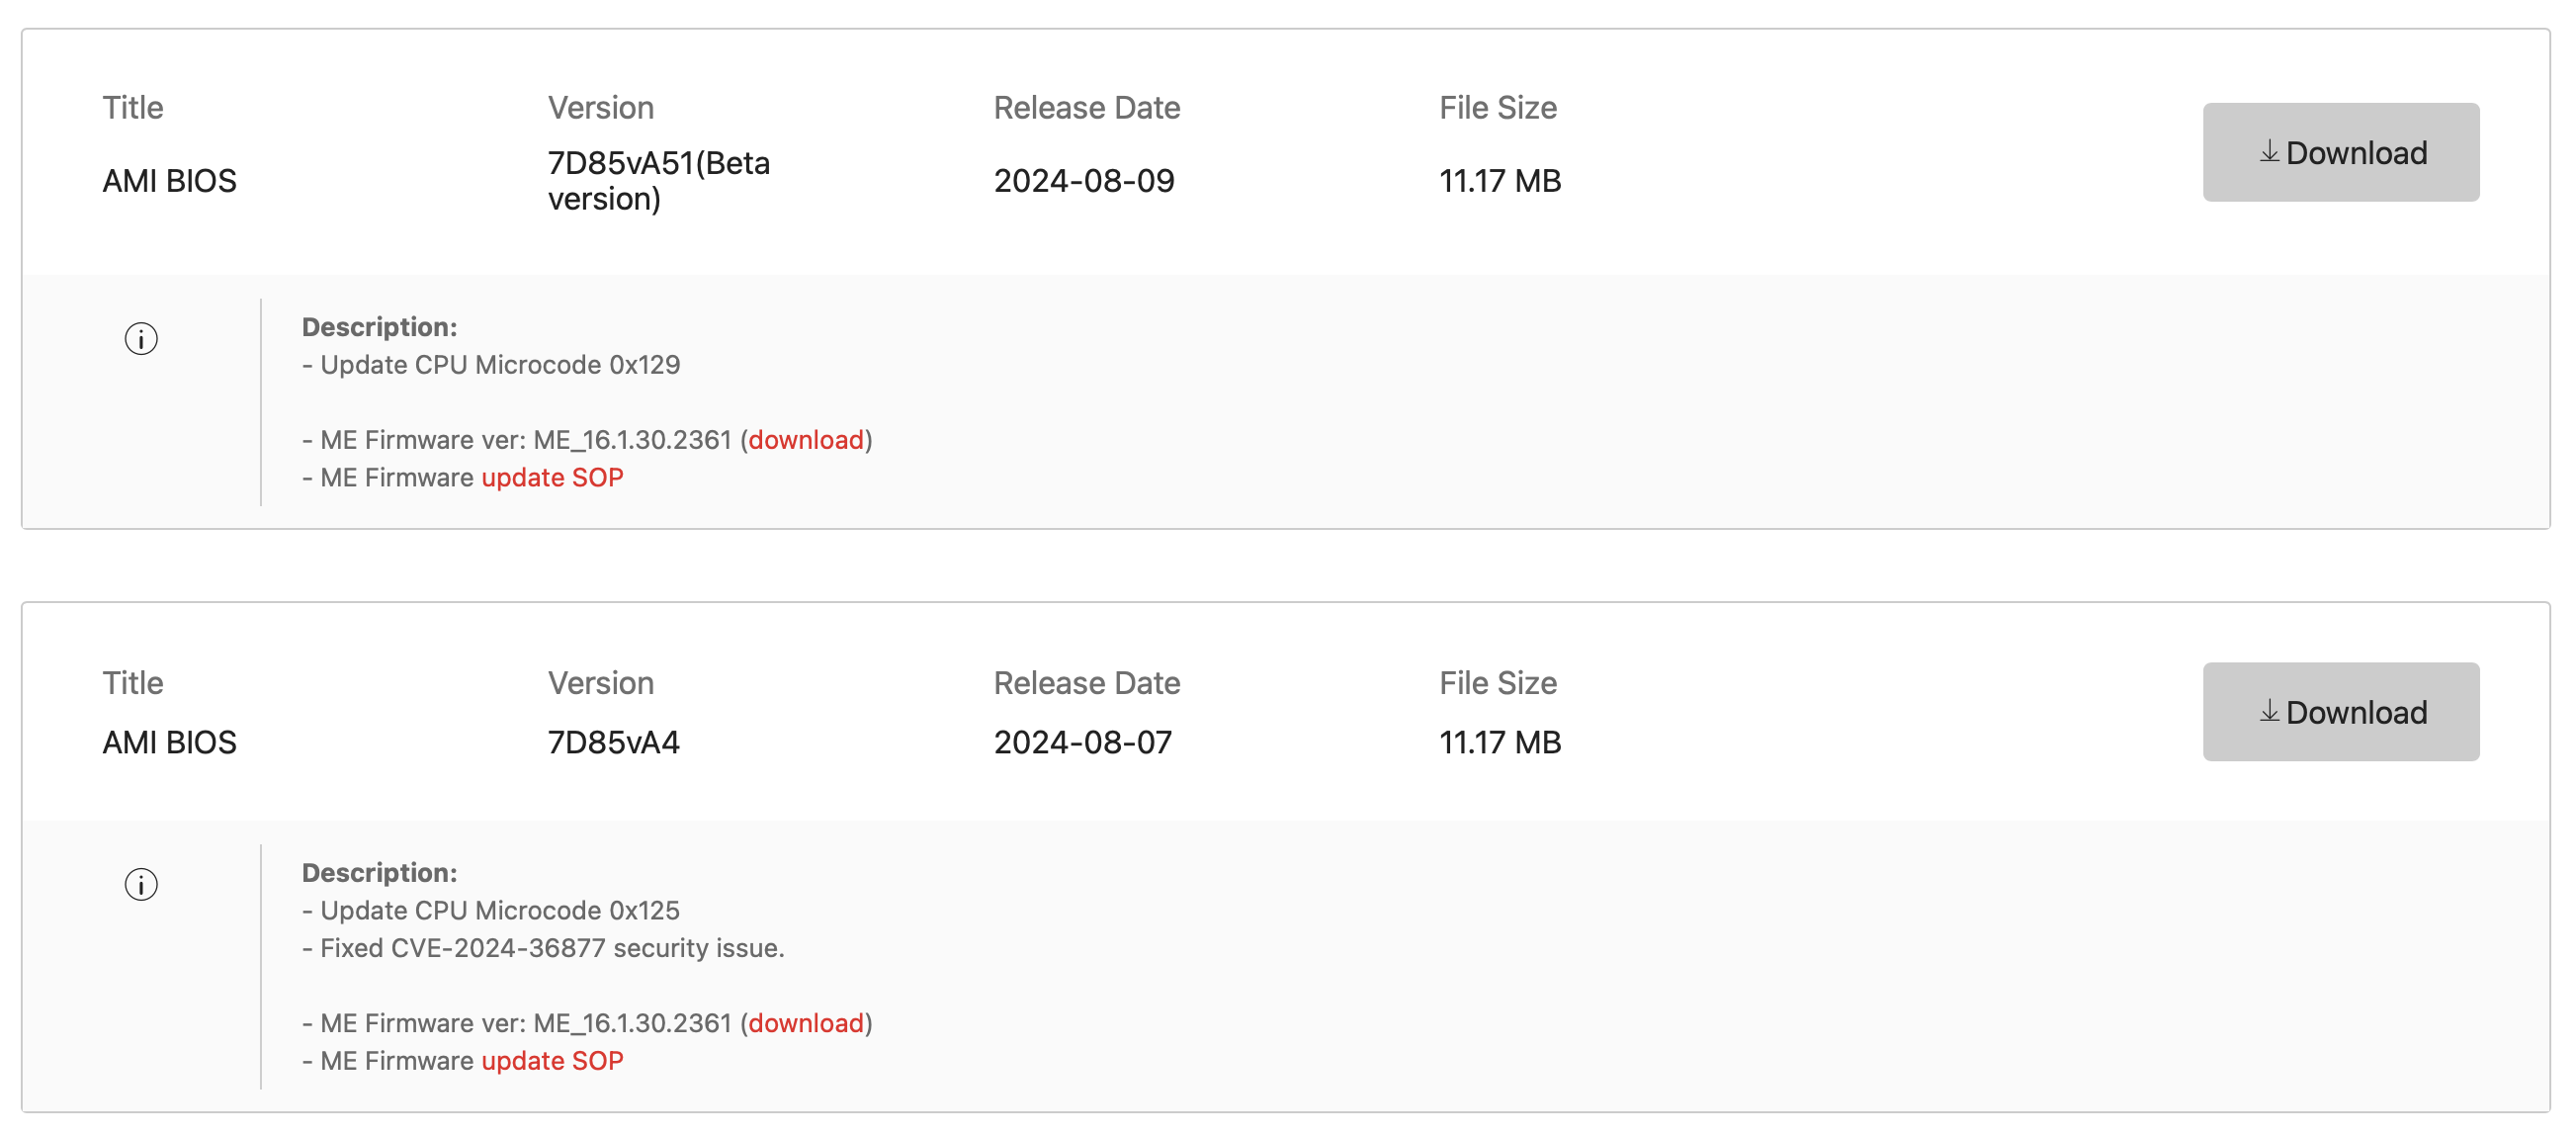
Task: Open update SOP link in 7D85vA4 description
Action: [x=552, y=1060]
